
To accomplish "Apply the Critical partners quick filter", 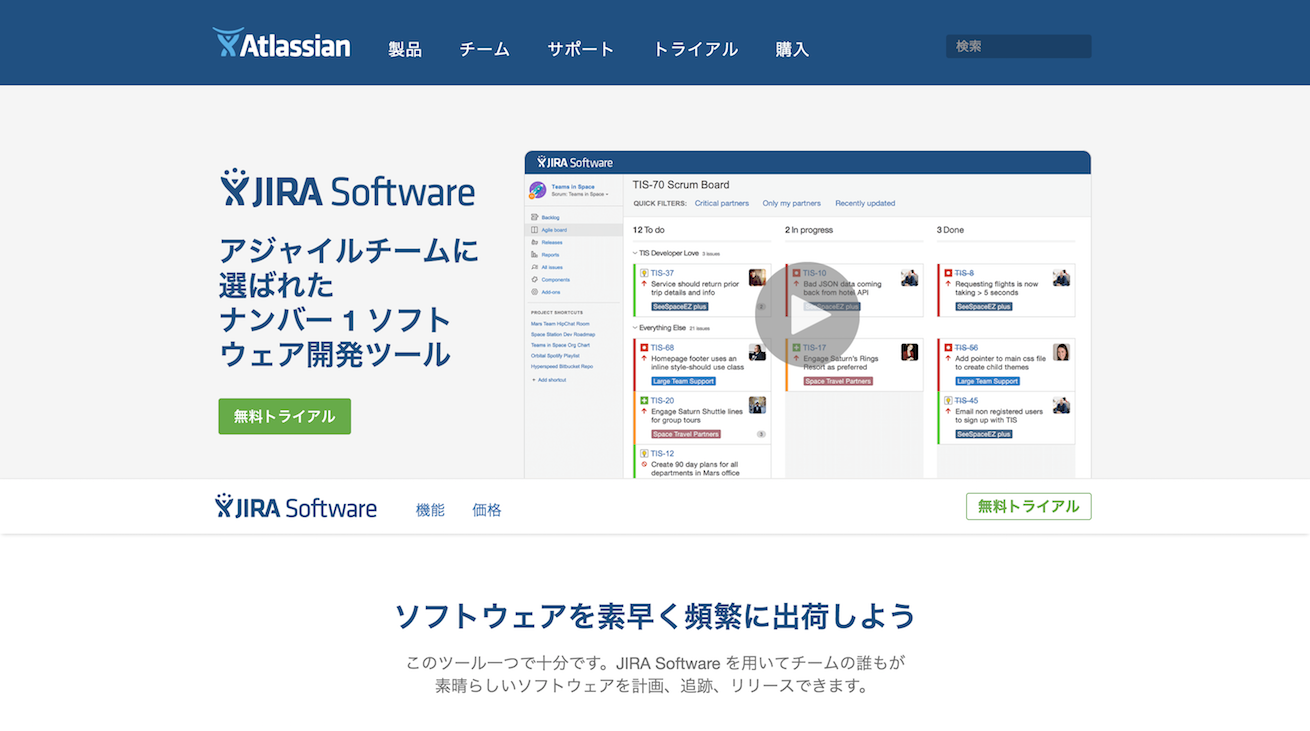I will [x=722, y=203].
